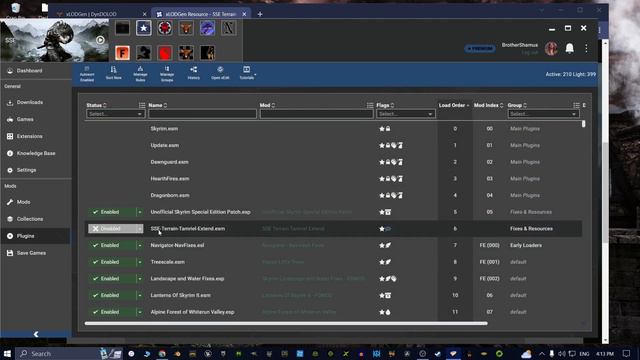Image resolution: width=640 pixels, height=360 pixels.
Task: Click the blue swirl tool icon
Action: pos(207,28)
